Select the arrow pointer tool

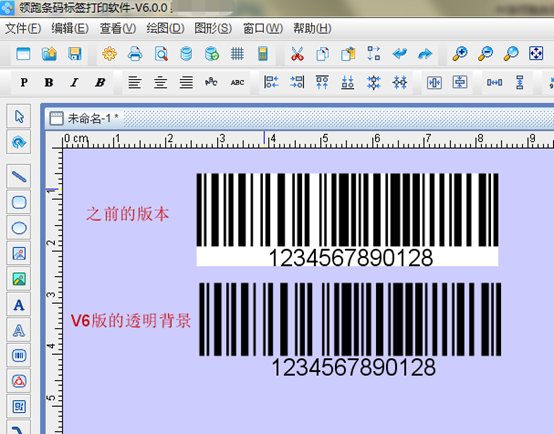point(19,116)
